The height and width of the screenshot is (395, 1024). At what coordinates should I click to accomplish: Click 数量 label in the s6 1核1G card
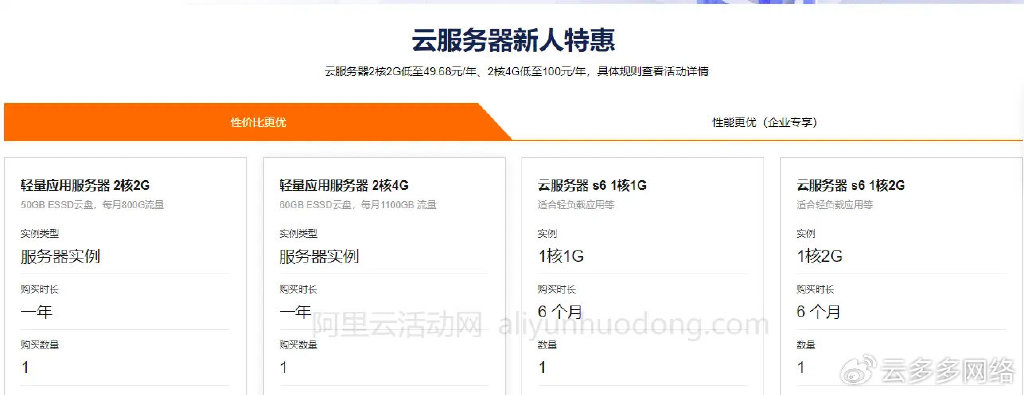pos(547,345)
